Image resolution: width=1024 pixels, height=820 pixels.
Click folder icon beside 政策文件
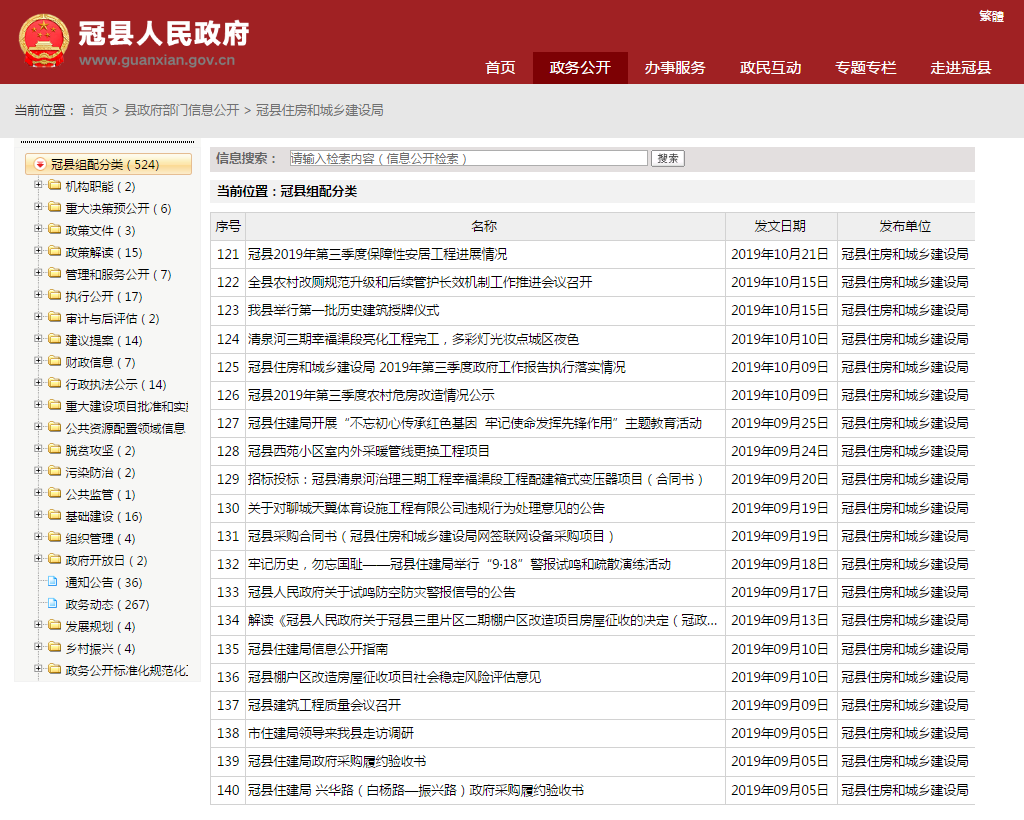click(x=55, y=230)
